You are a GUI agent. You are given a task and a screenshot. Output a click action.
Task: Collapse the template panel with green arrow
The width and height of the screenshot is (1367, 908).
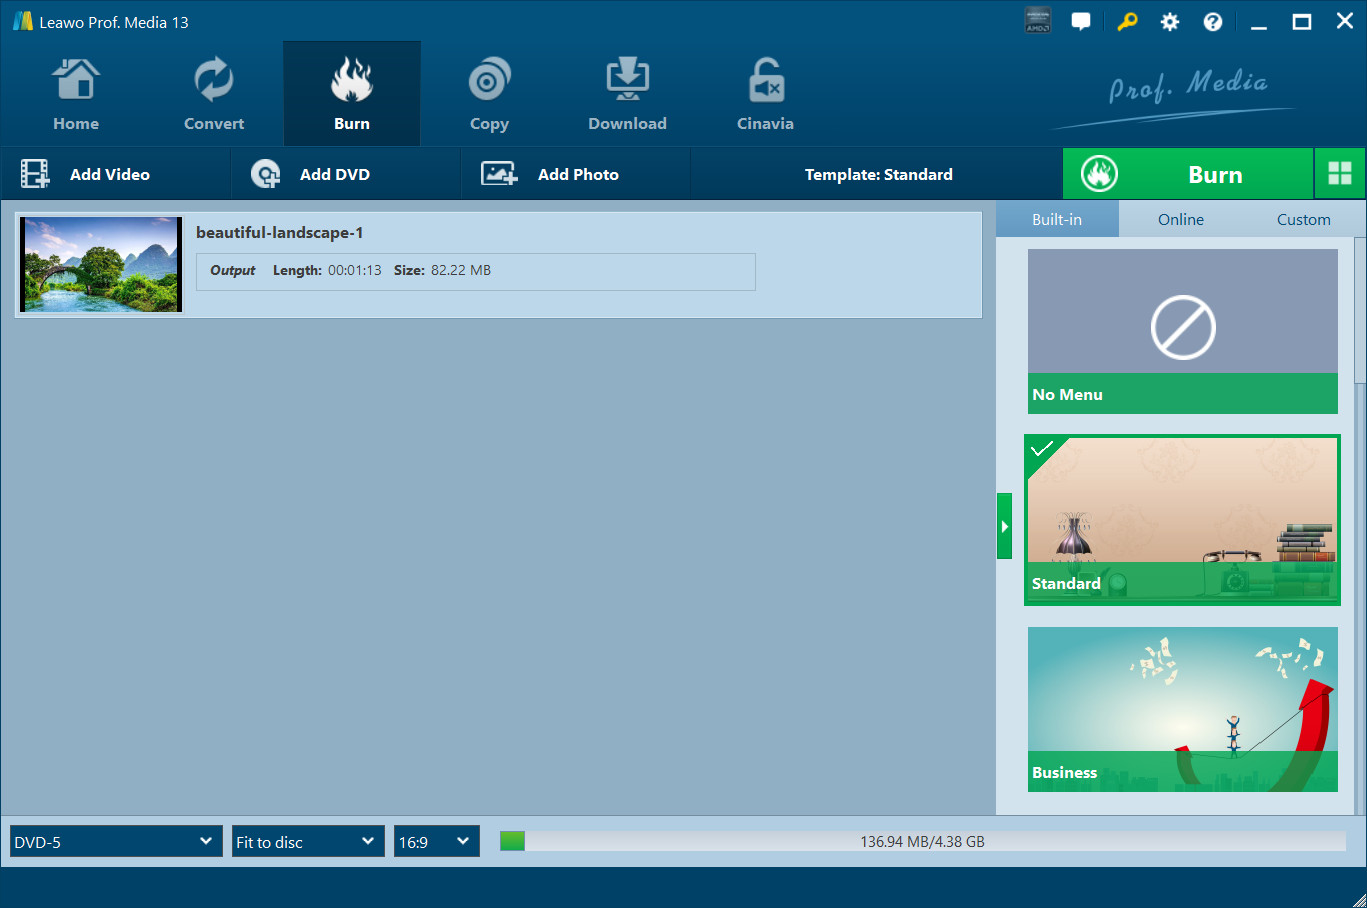1004,526
